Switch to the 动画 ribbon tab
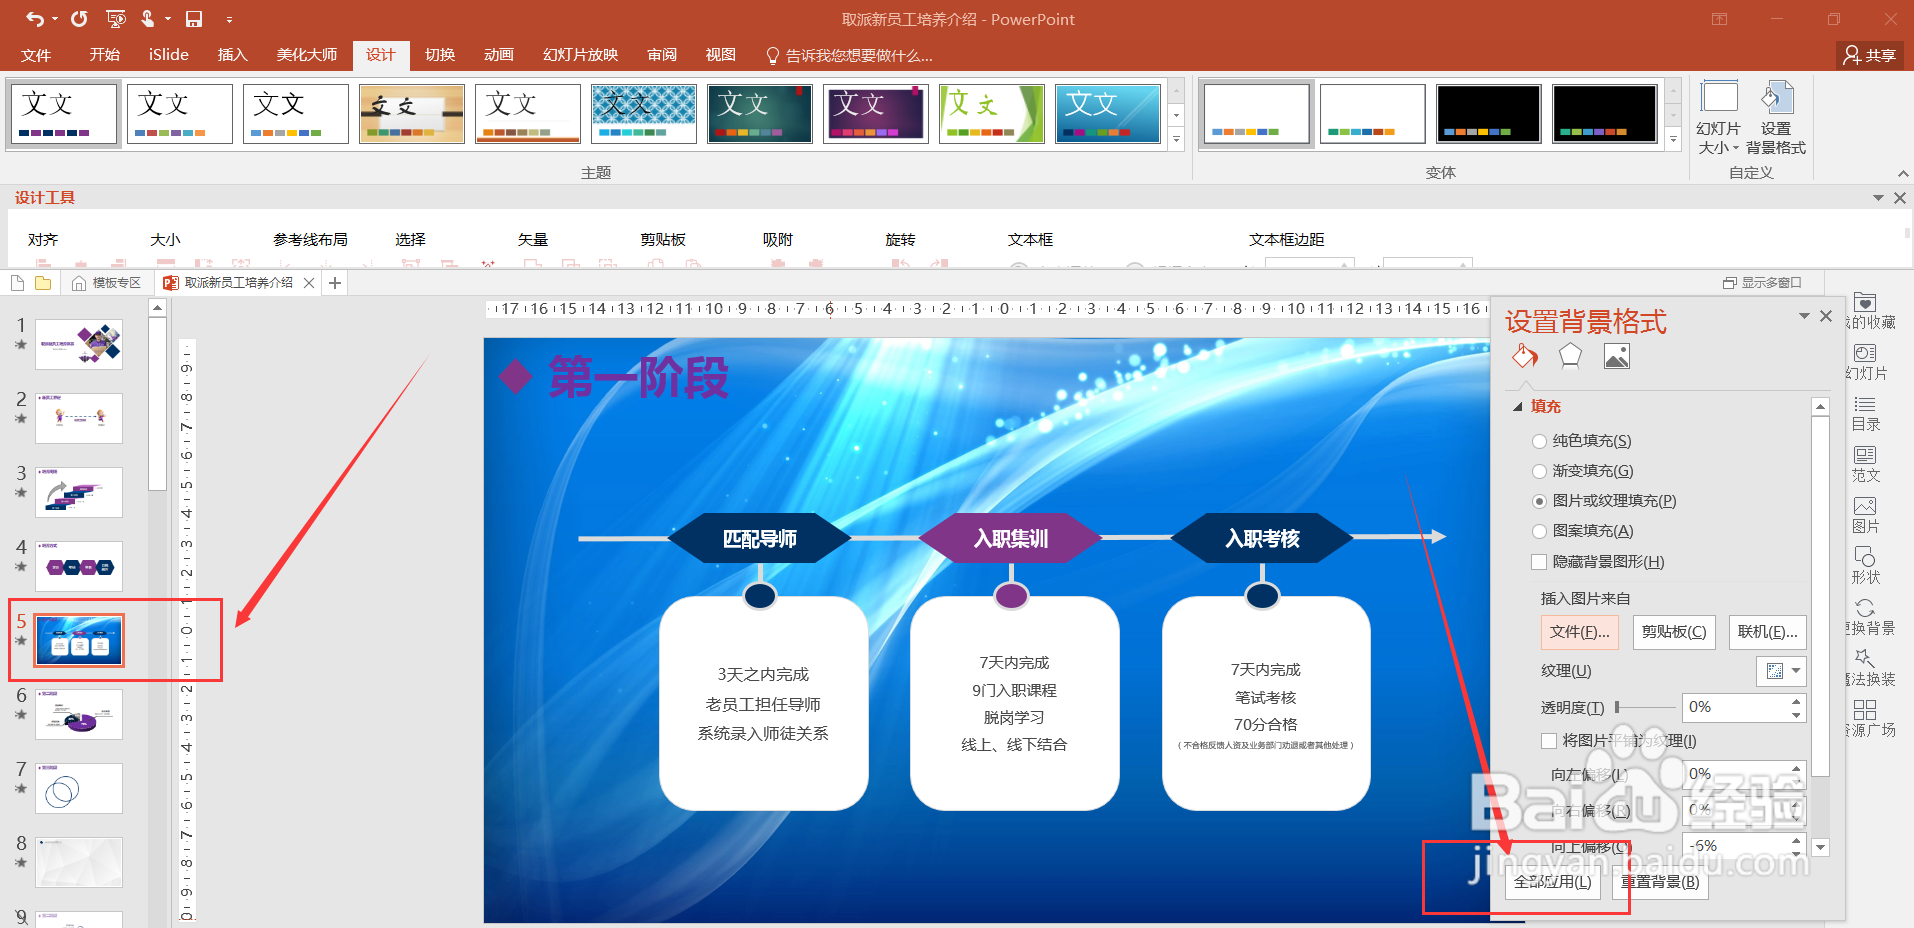 [498, 55]
